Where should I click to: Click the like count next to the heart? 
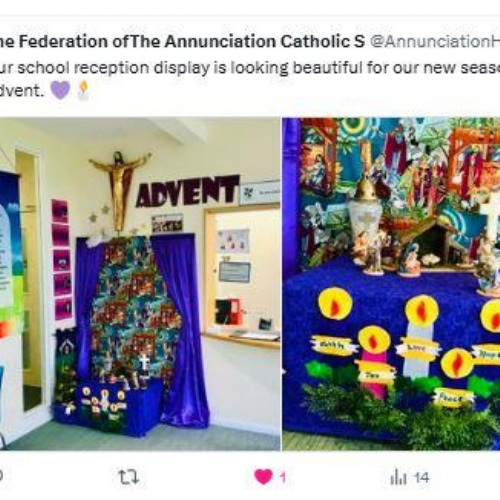[283, 478]
